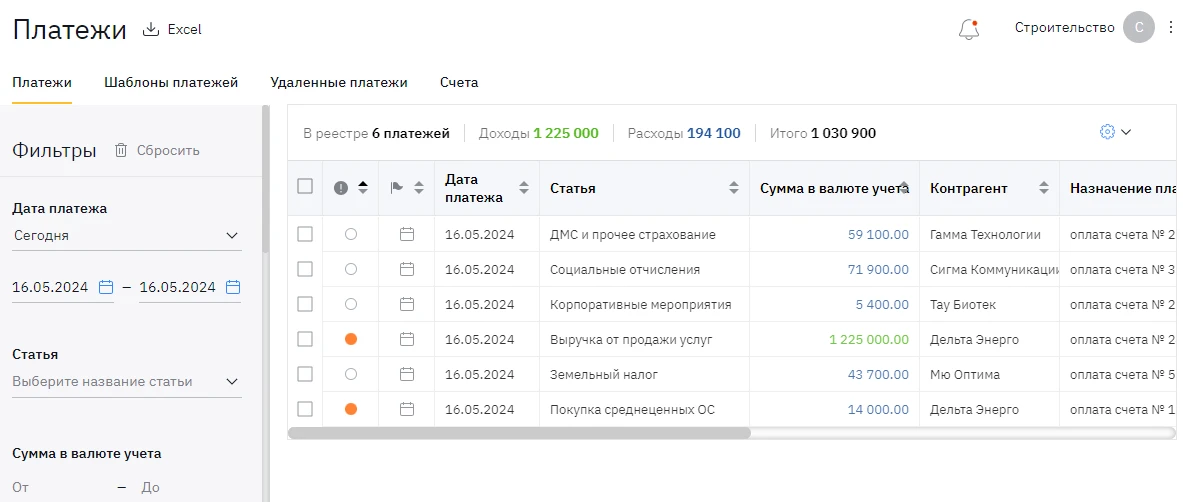The width and height of the screenshot is (1183, 502).
Task: Click the Строительство account name
Action: coord(1065,28)
